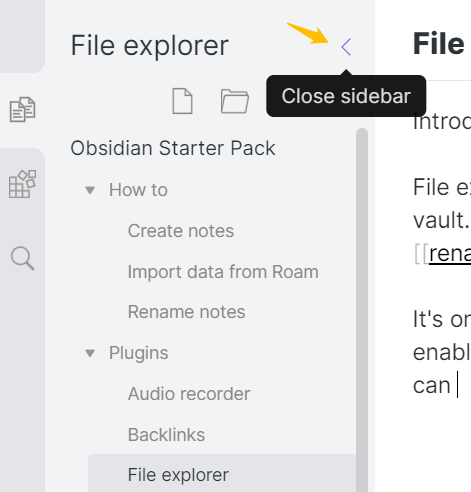Collapse the Plugins folder triangle
This screenshot has height=492, width=471.
click(90, 353)
